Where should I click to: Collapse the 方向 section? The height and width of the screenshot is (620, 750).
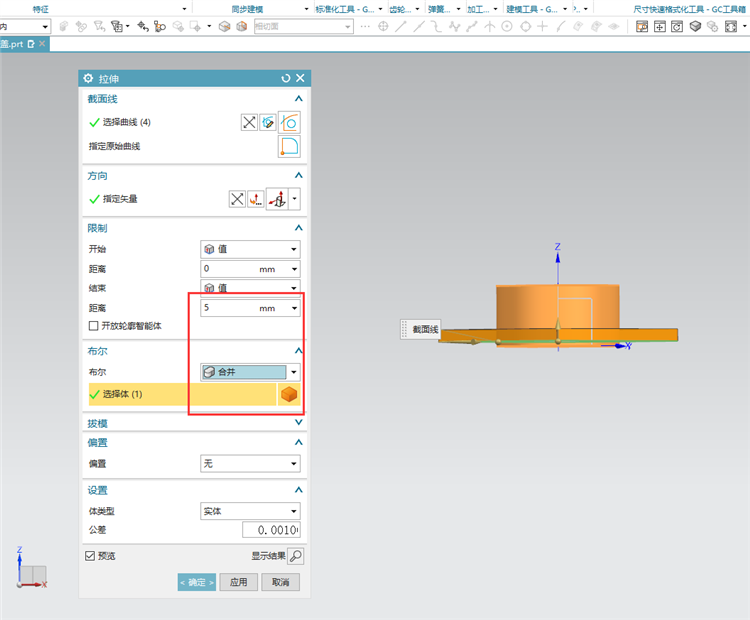pyautogui.click(x=298, y=175)
